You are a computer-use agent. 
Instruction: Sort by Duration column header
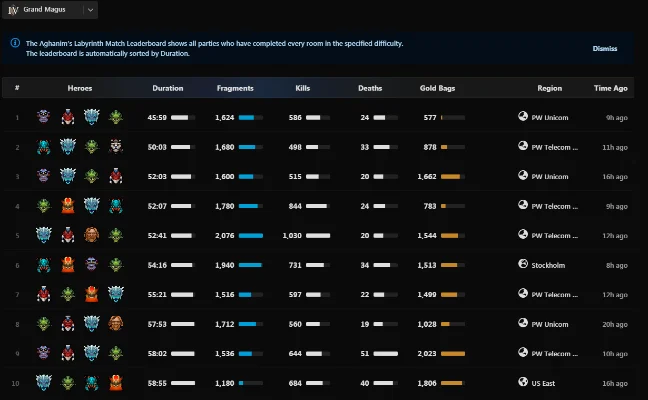(x=167, y=88)
